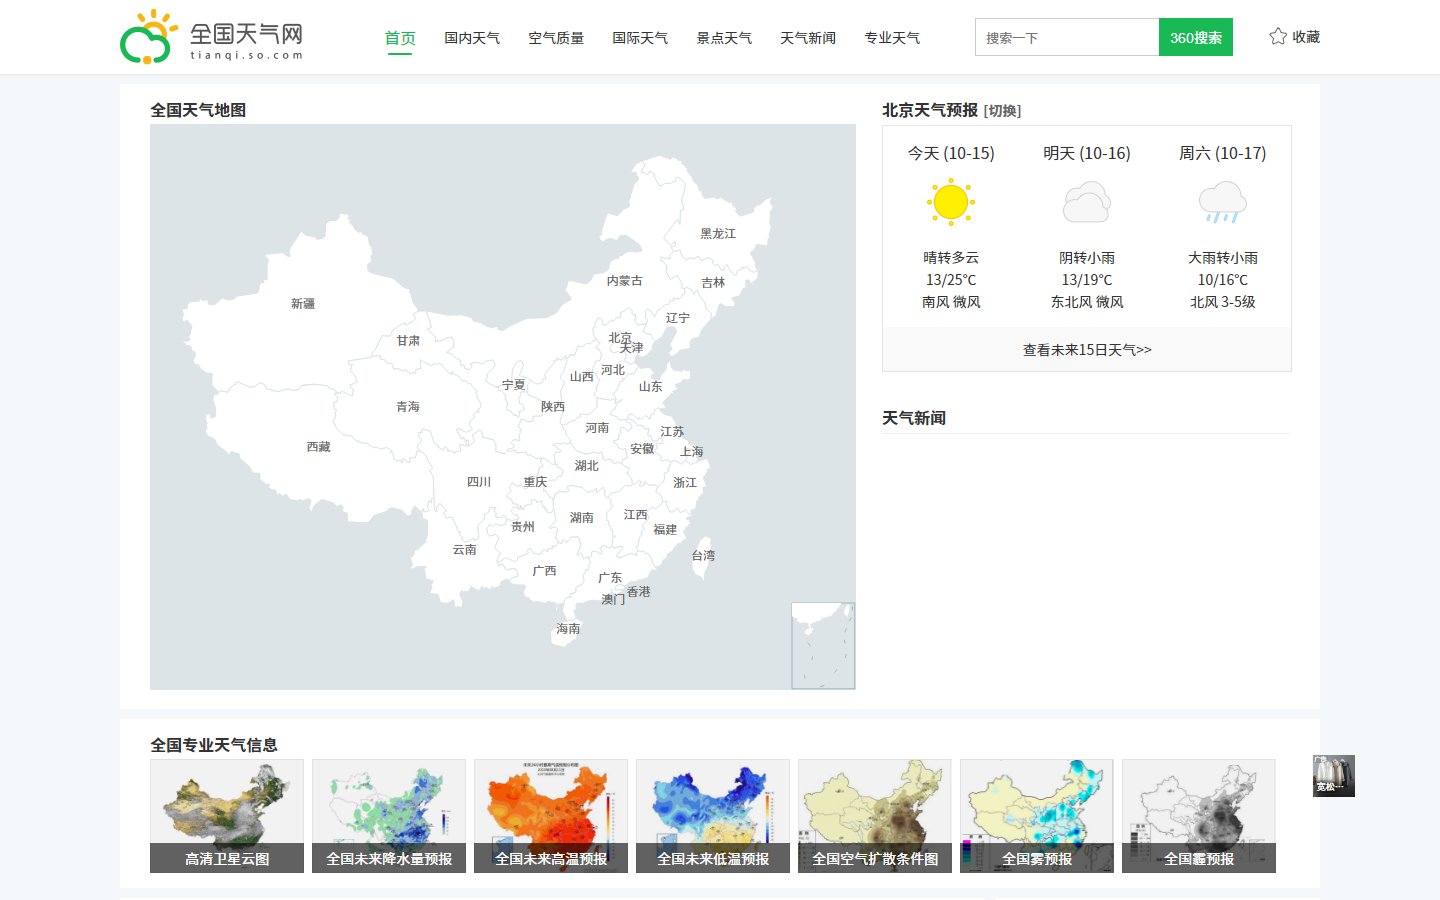This screenshot has height=900, width=1440.
Task: Open the 专业天气 menu
Action: (x=892, y=38)
